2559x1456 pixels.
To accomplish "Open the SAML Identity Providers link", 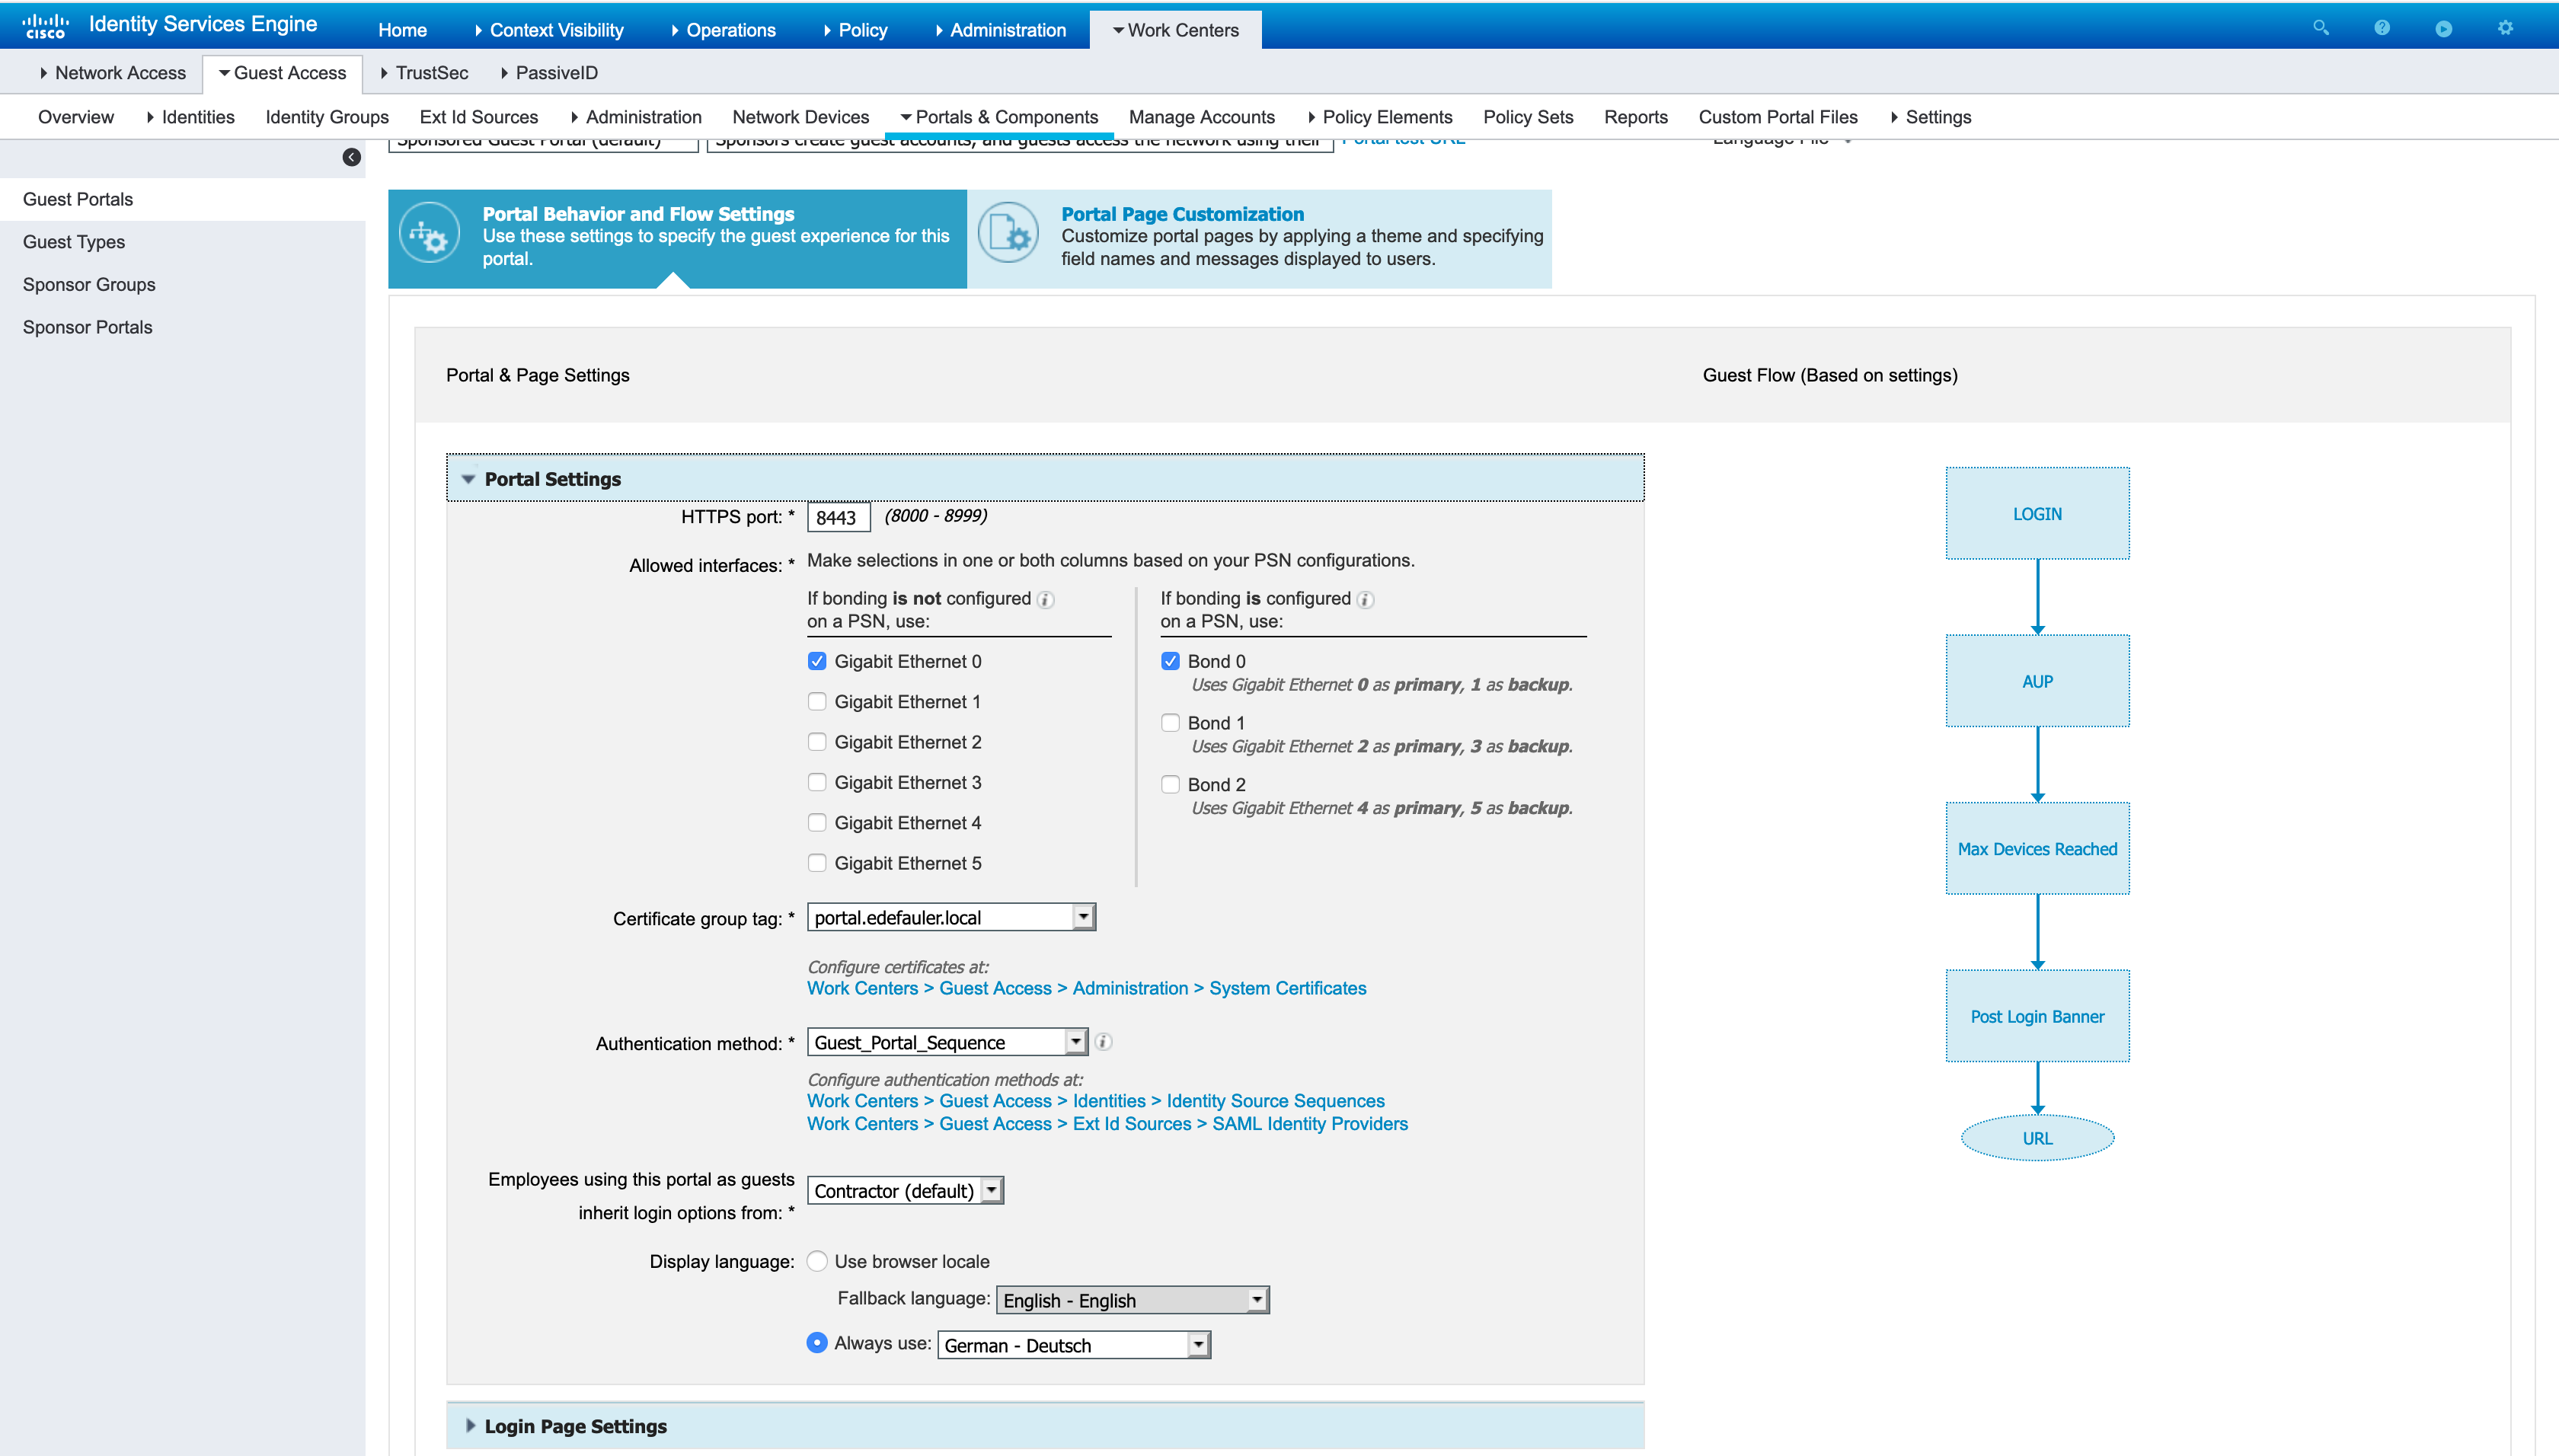I will point(1309,1123).
